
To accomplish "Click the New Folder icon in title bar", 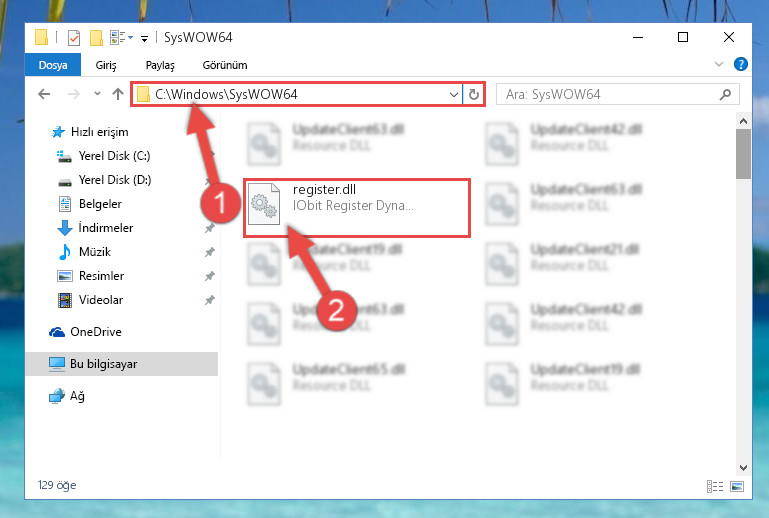I will [97, 38].
